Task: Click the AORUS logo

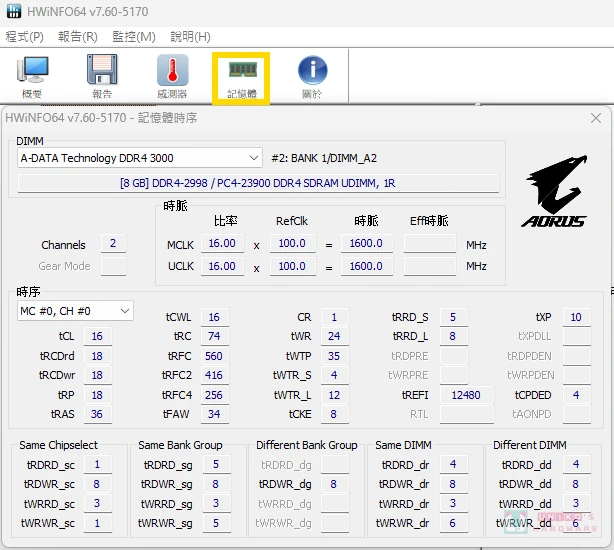Action: pos(555,191)
